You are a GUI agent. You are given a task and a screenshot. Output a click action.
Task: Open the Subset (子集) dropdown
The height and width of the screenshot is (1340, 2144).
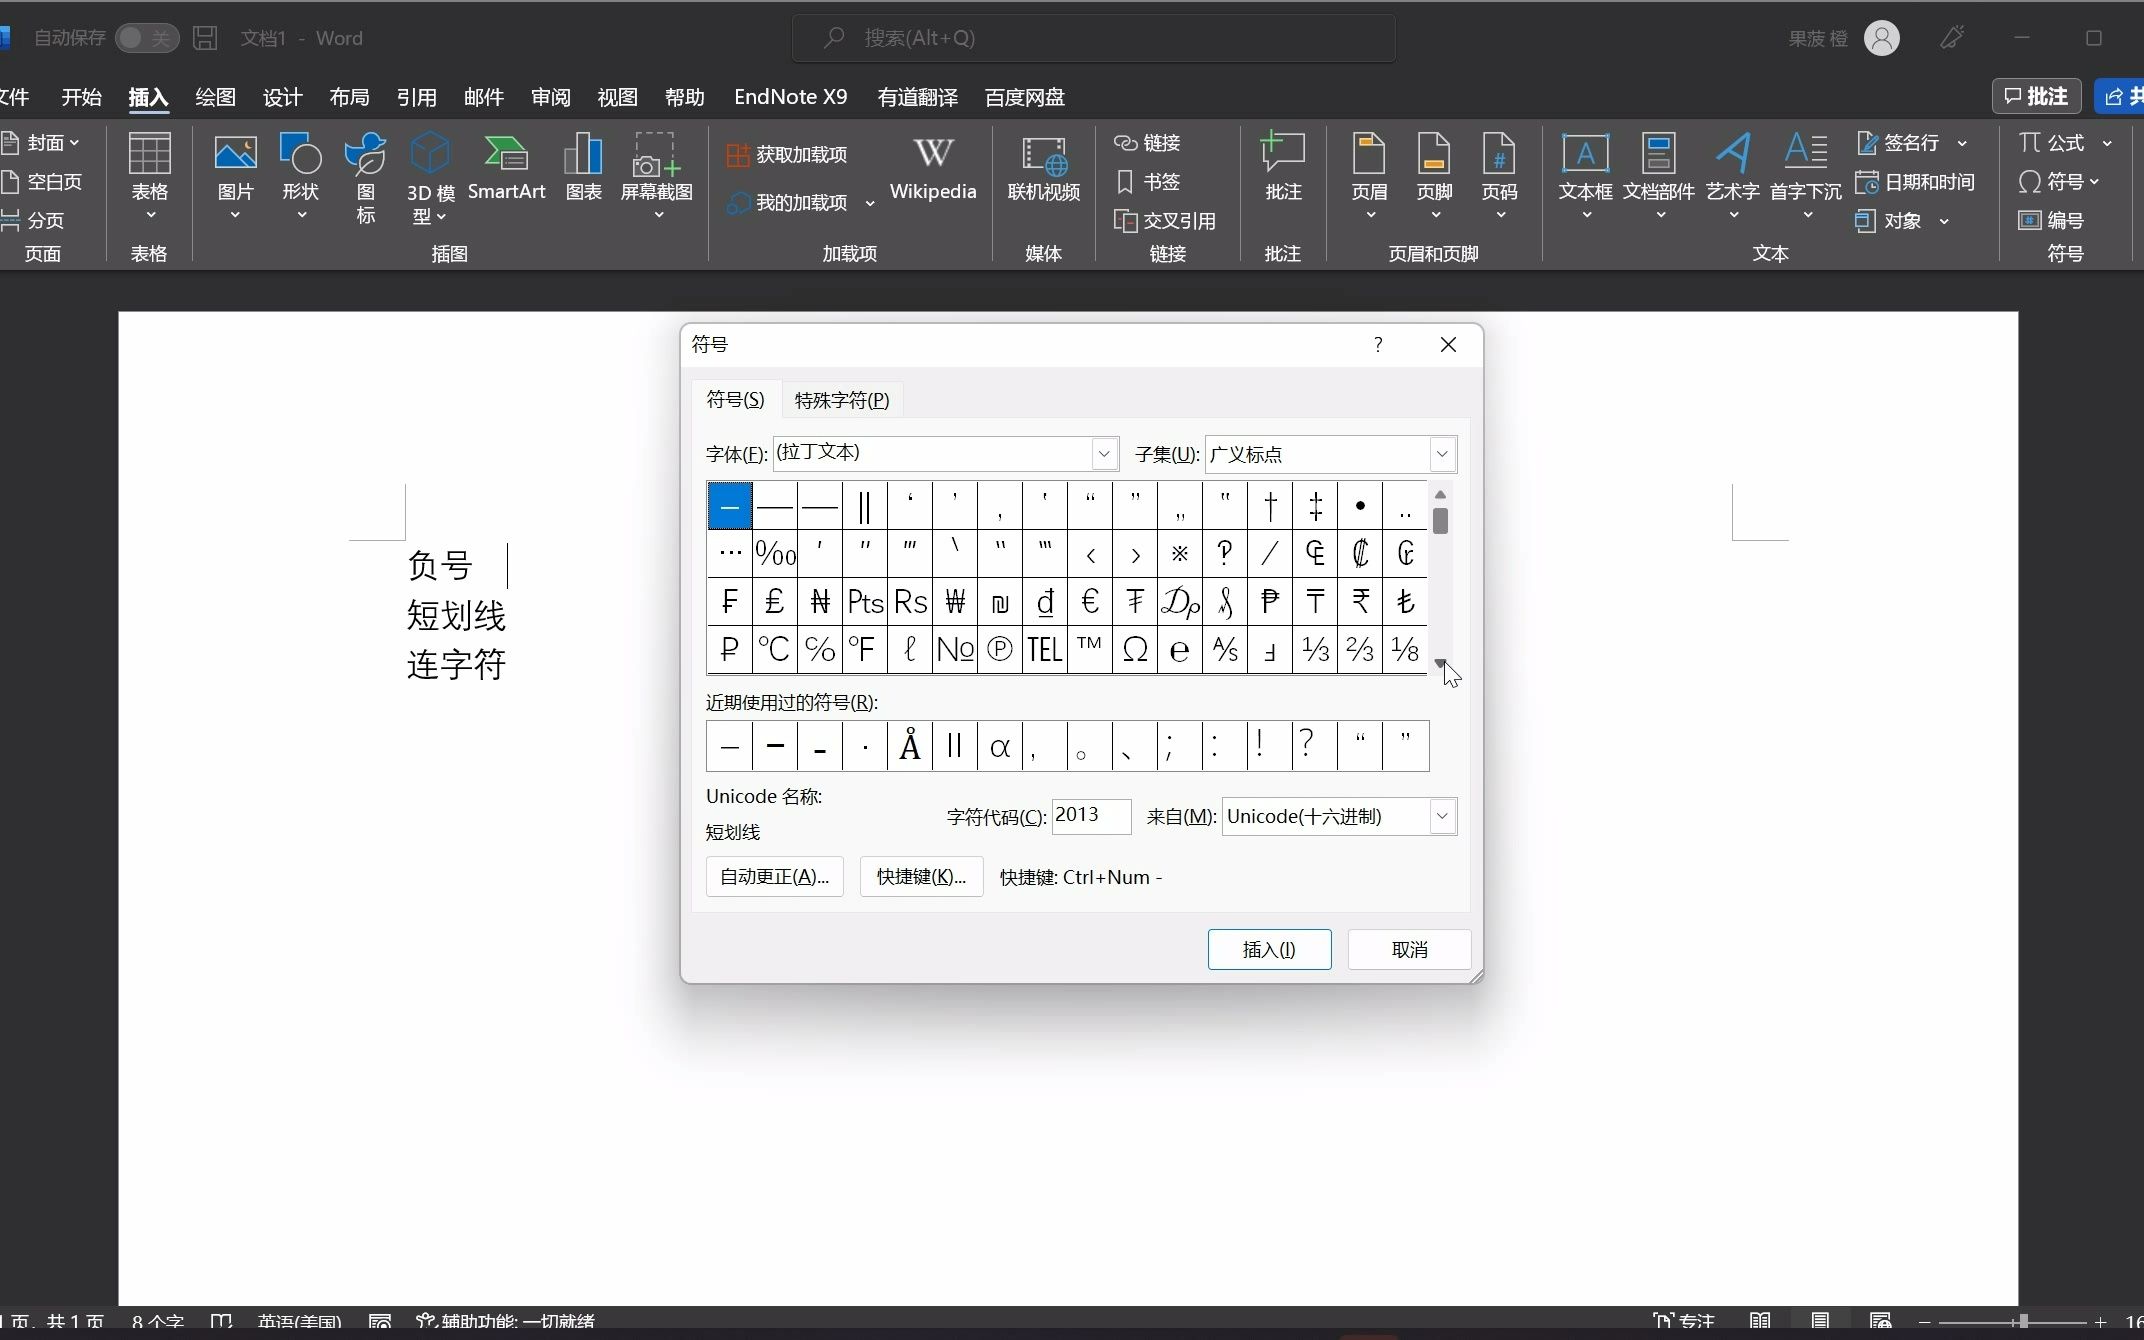point(1441,454)
